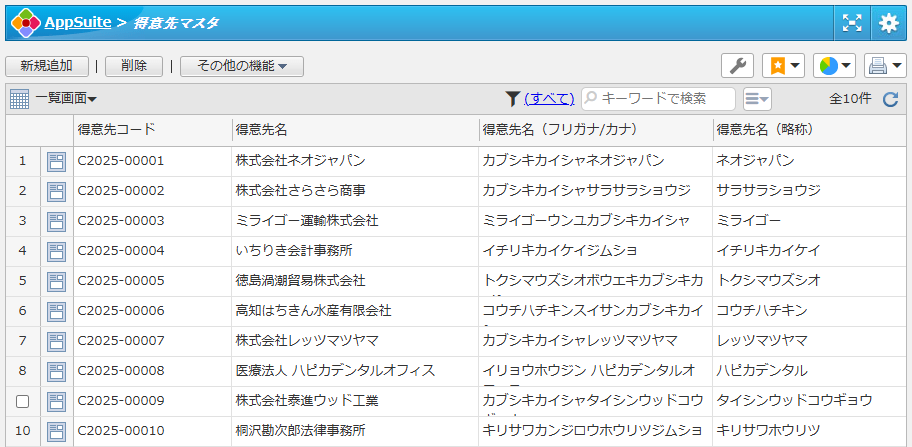912x447 pixels.
Task: Sort by 得意先コード column header
Action: pos(116,130)
